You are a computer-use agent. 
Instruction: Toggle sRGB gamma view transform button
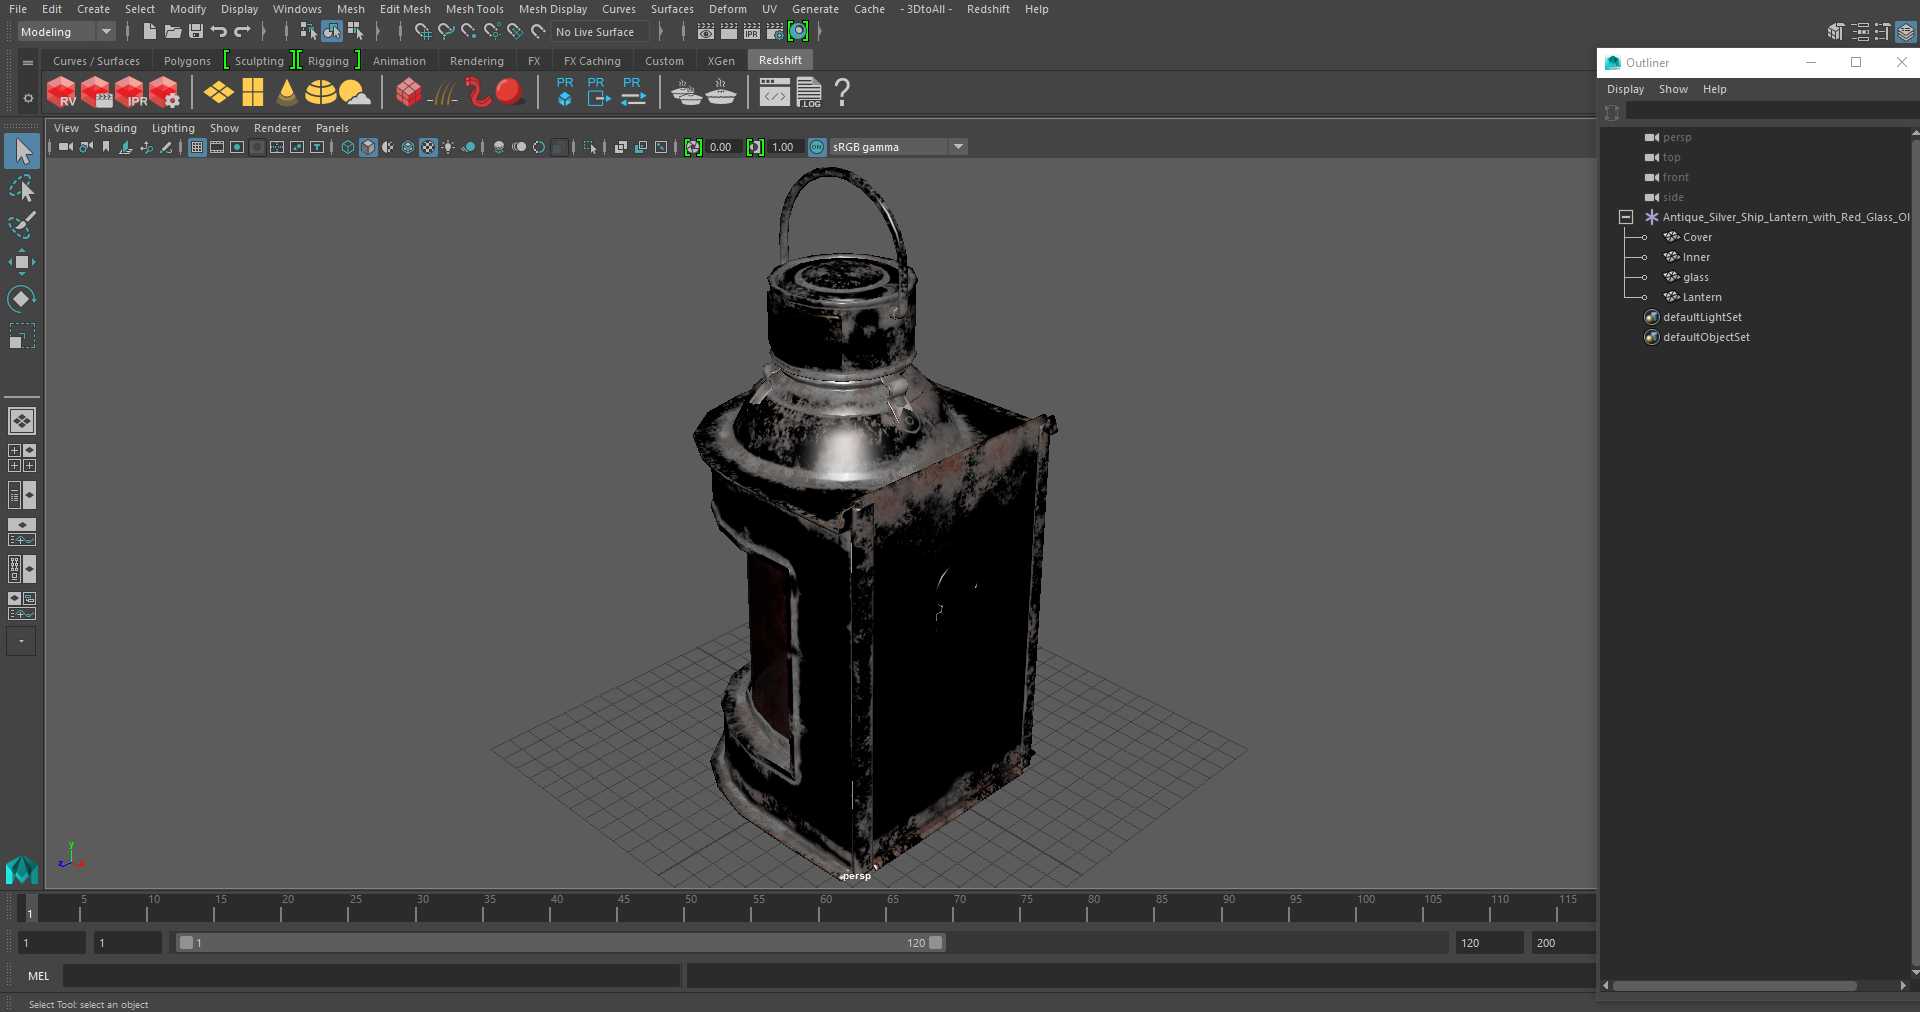[x=817, y=147]
